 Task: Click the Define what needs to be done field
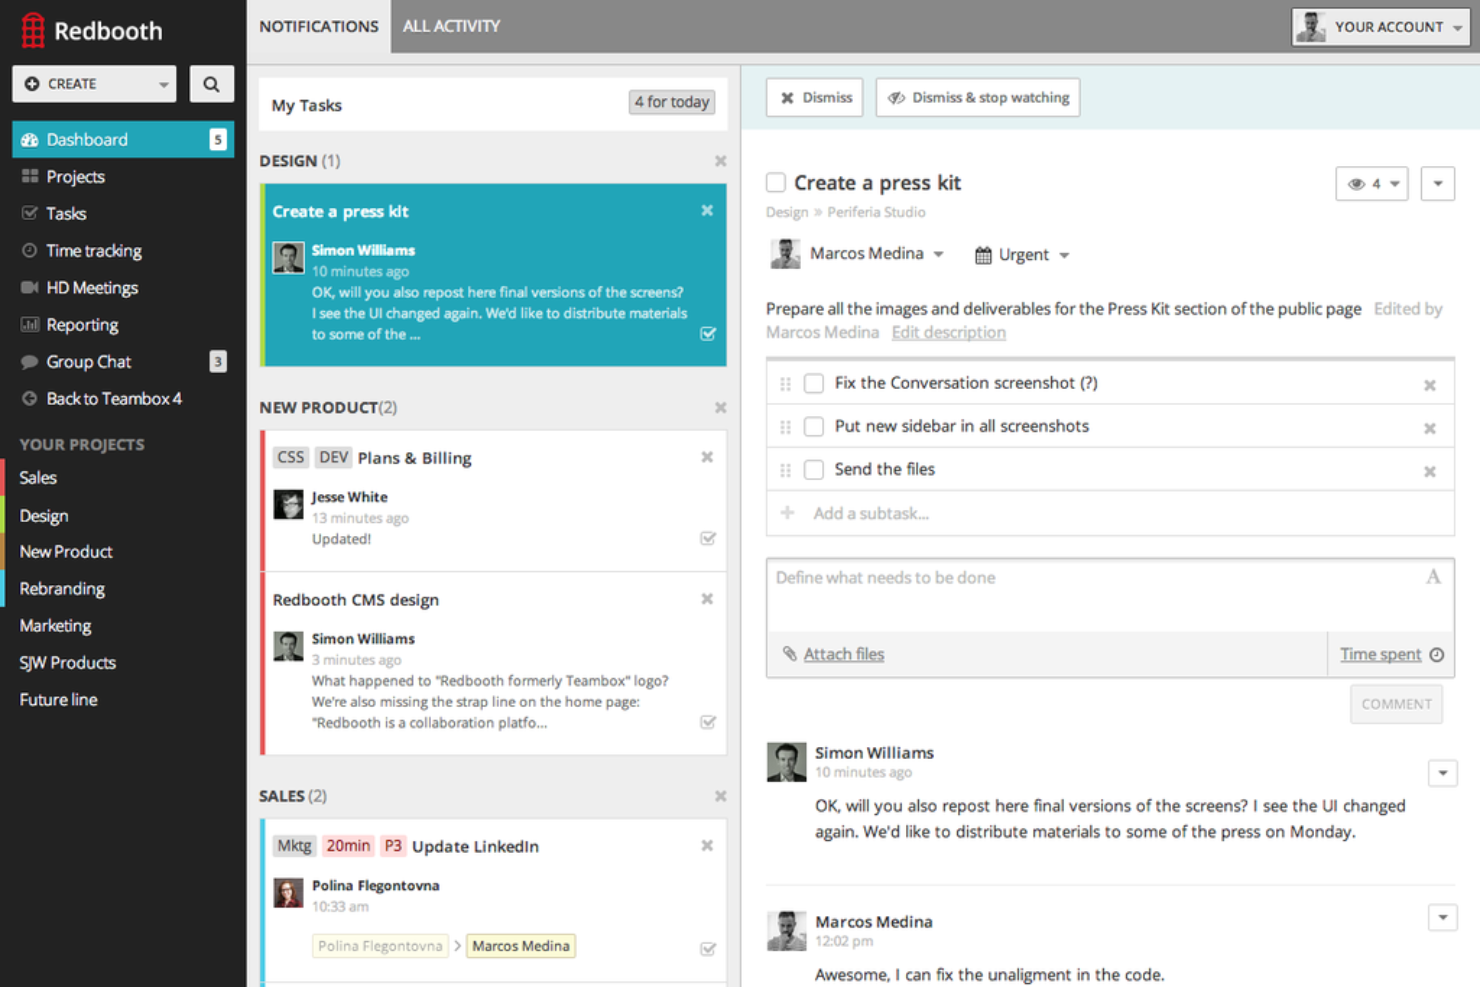(1110, 595)
